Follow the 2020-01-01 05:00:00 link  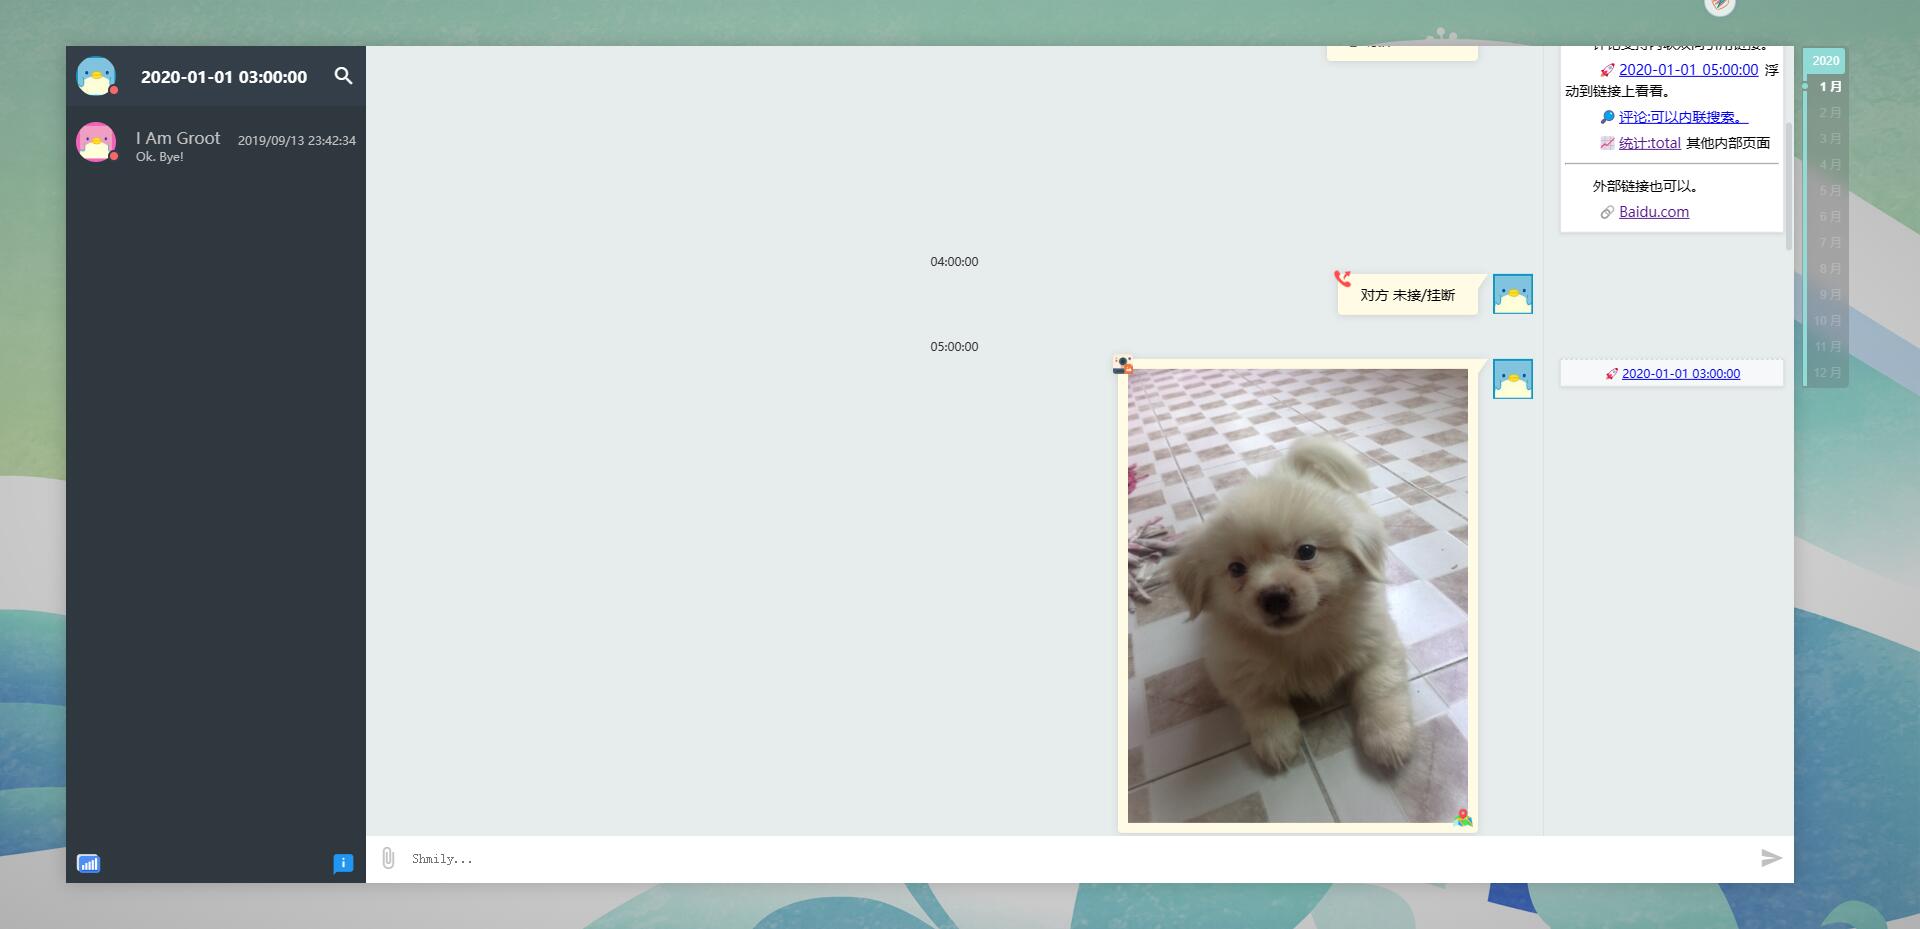[1688, 70]
